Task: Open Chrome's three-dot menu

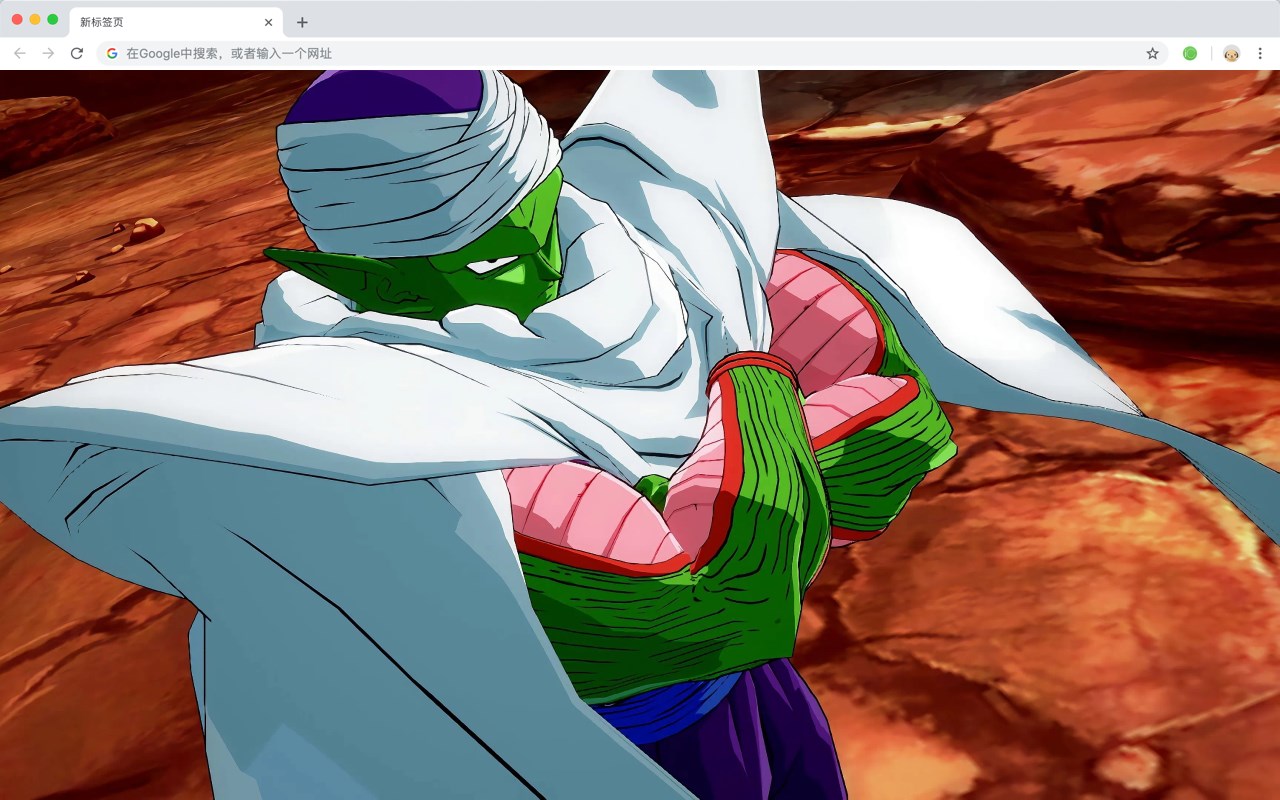Action: click(1260, 53)
